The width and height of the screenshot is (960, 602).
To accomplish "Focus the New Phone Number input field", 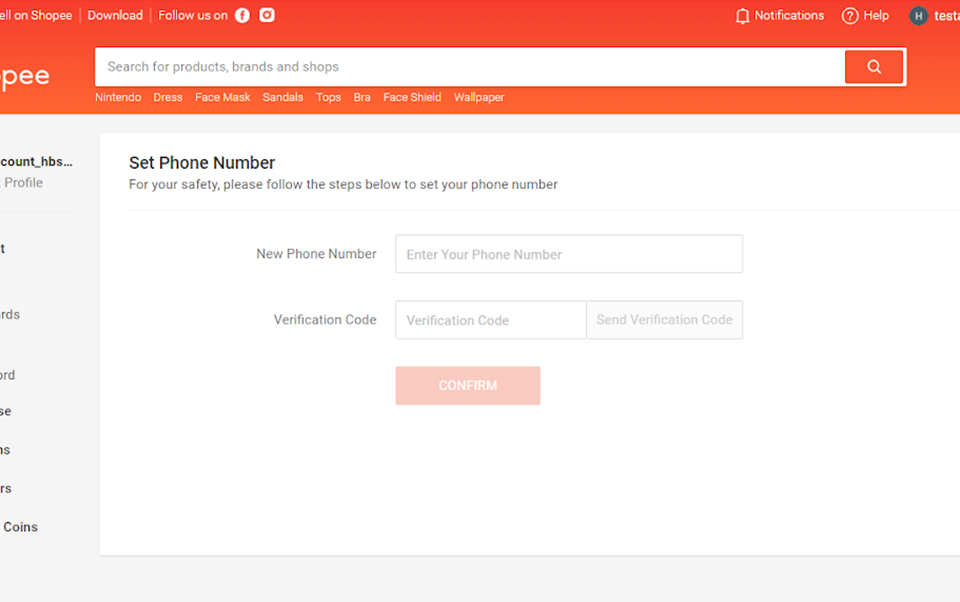I will point(568,254).
